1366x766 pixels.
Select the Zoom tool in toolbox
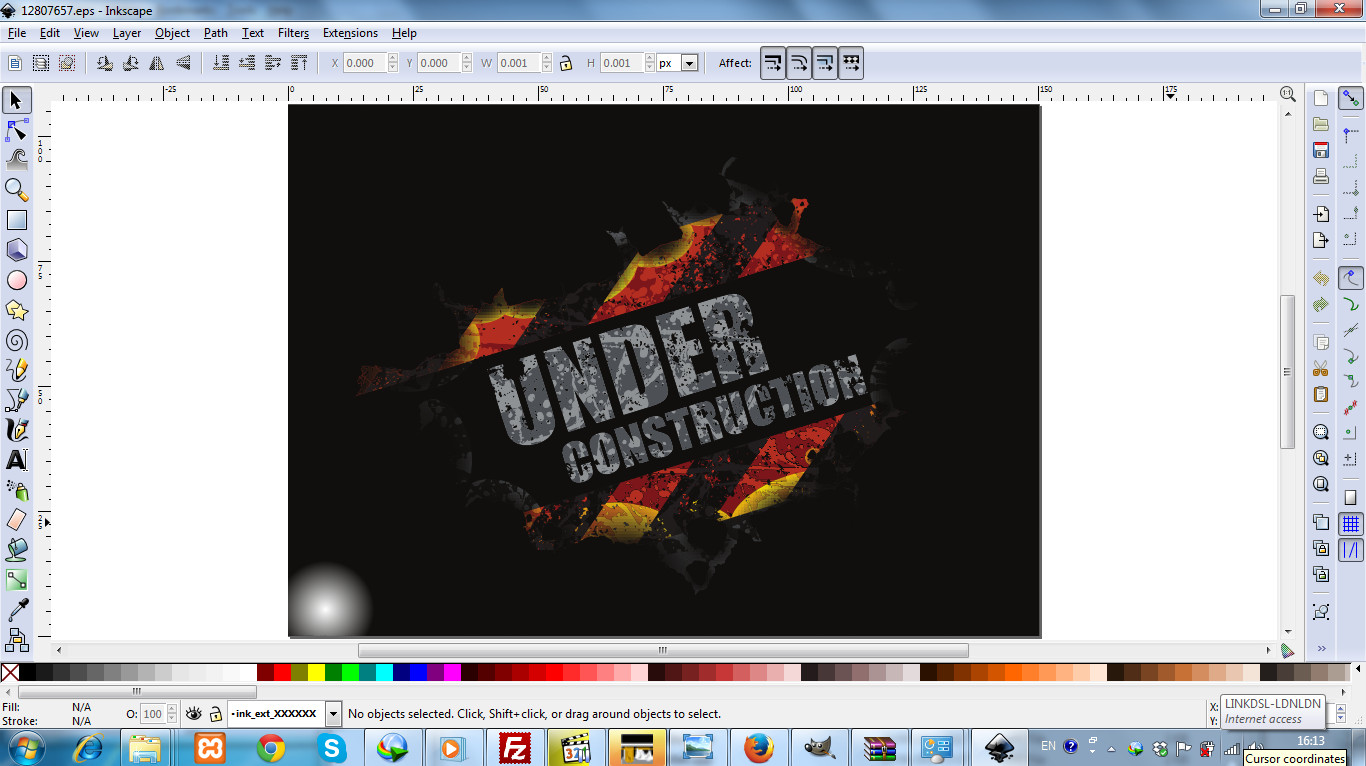click(17, 189)
